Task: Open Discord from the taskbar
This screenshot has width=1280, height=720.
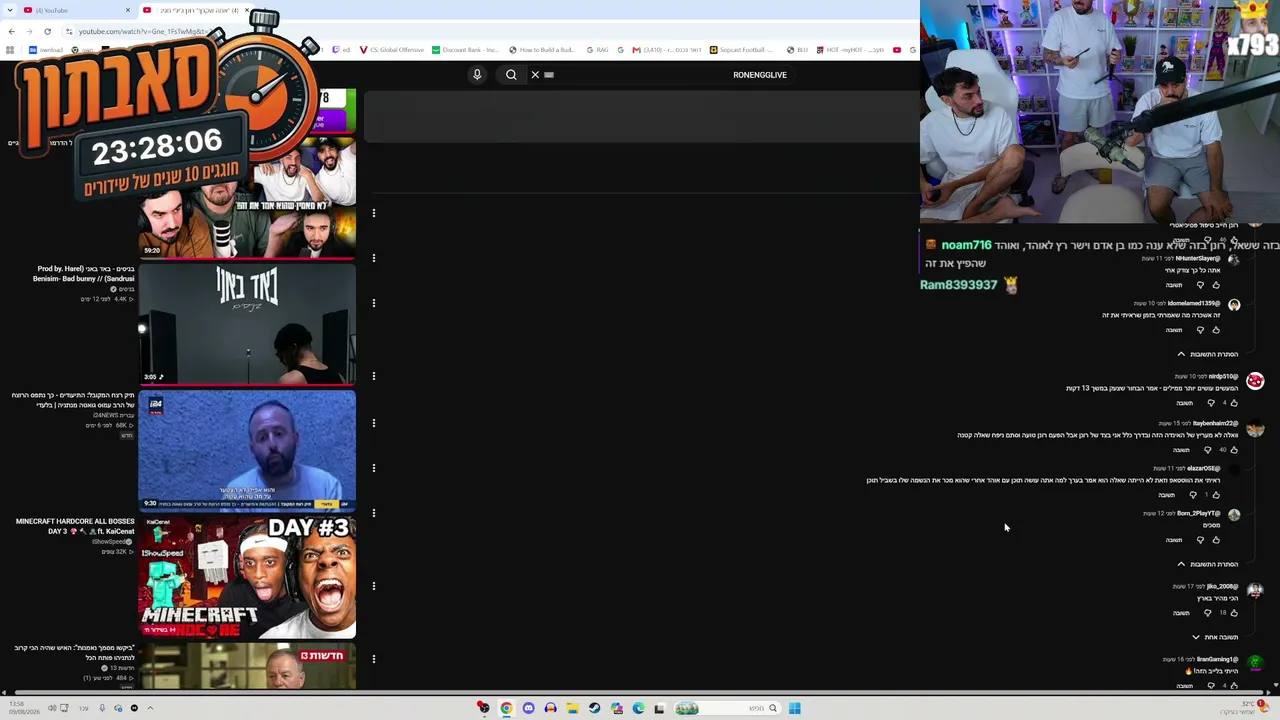Action: pyautogui.click(x=528, y=708)
